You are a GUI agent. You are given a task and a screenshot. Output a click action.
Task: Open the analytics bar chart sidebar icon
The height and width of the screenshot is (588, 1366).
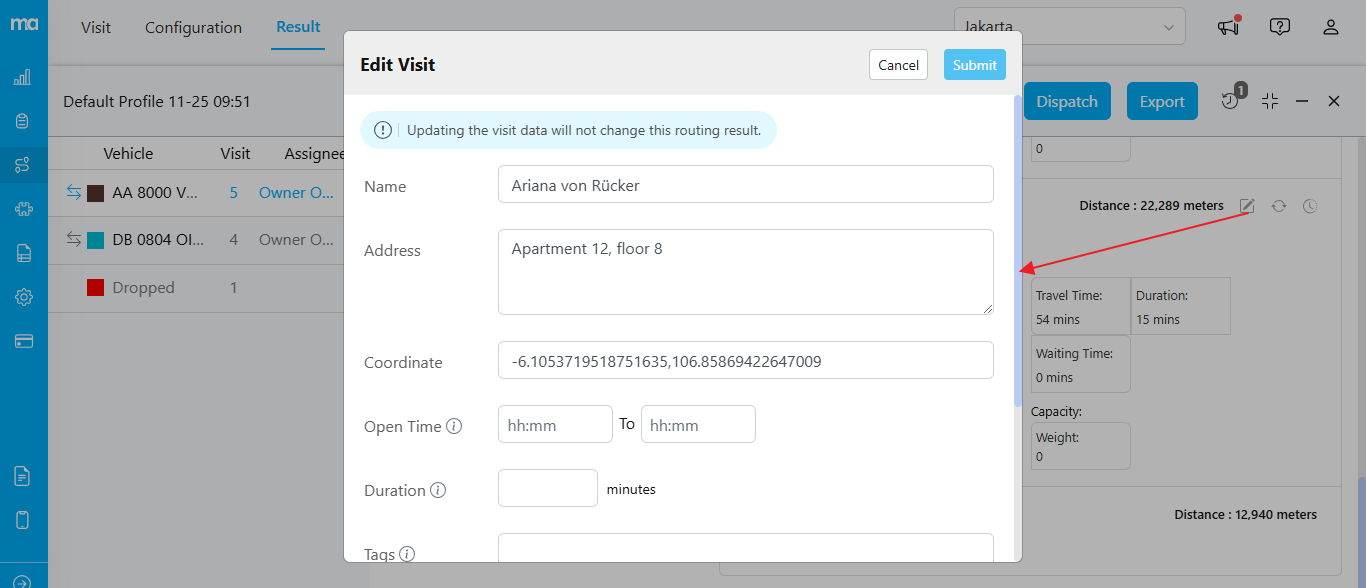tap(23, 77)
